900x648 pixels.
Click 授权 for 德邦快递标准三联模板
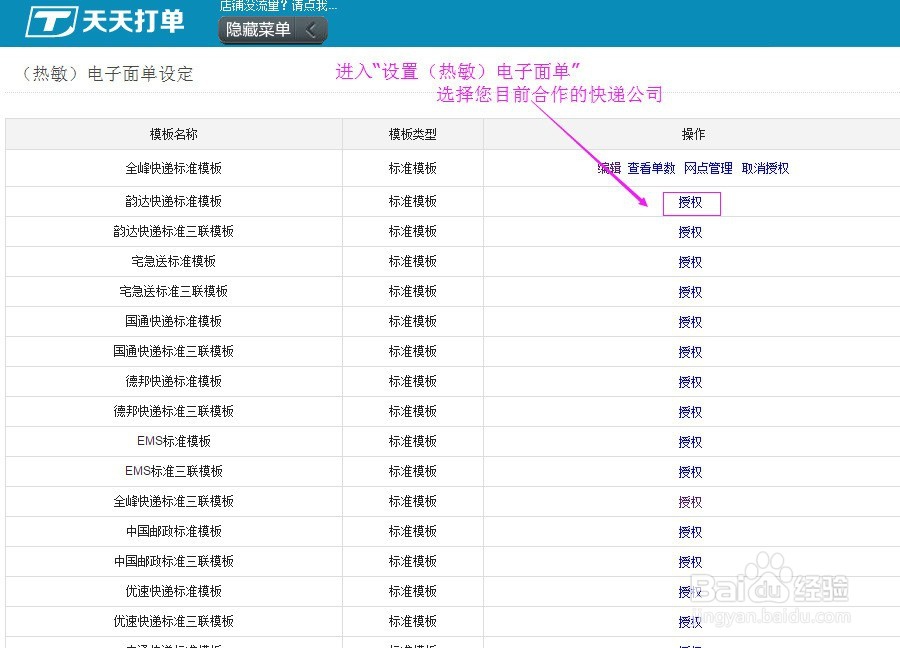click(690, 412)
